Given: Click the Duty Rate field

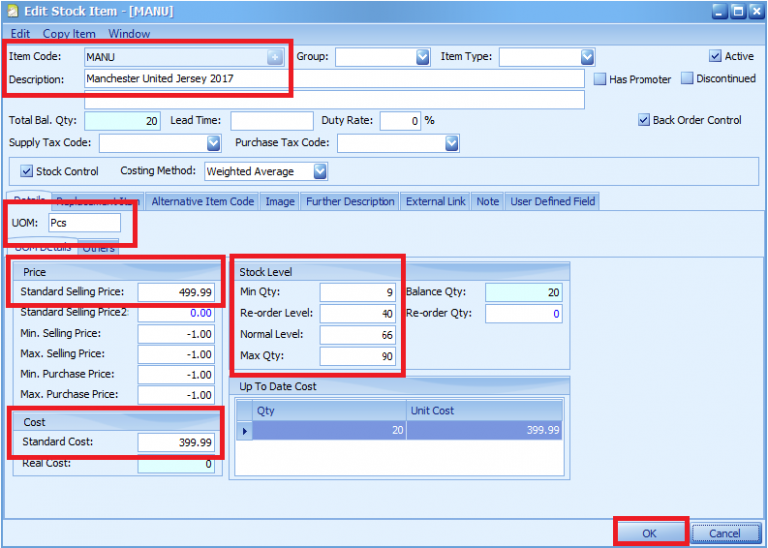Looking at the screenshot, I should (x=400, y=120).
